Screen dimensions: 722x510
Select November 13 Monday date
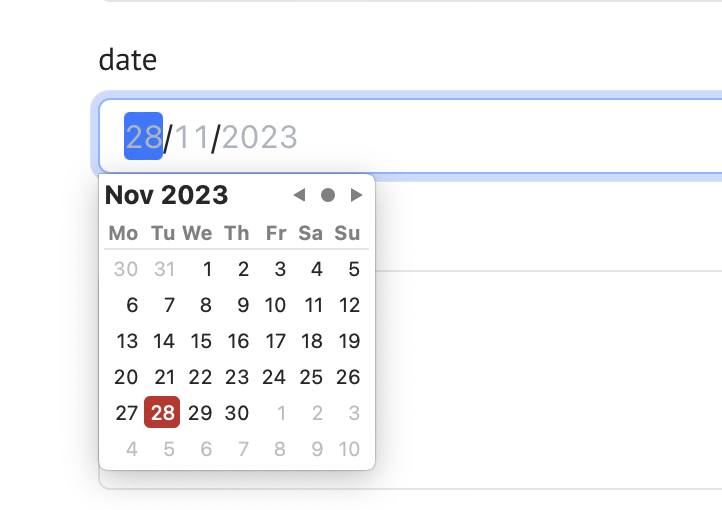tap(127, 341)
